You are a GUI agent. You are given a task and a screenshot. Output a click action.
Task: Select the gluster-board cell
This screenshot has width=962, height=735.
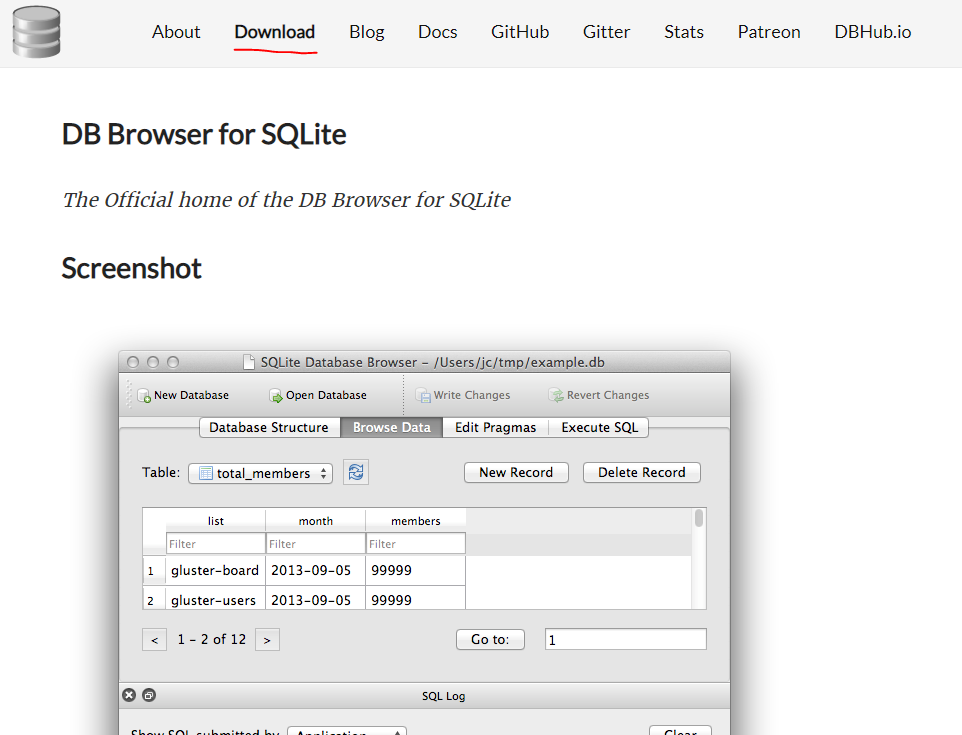click(215, 571)
